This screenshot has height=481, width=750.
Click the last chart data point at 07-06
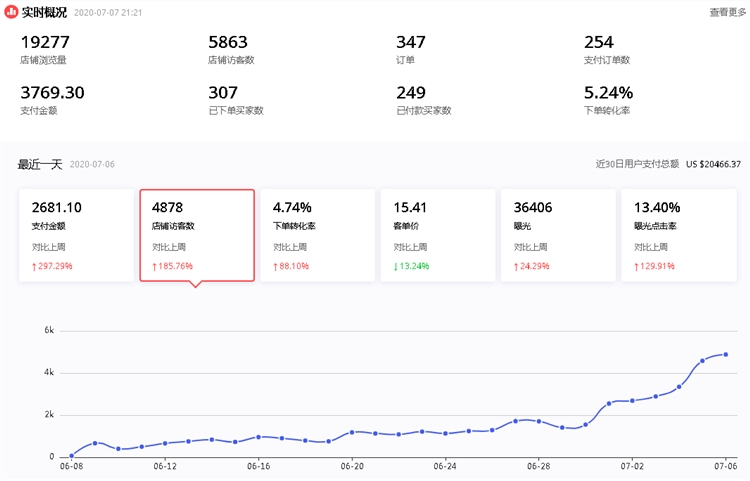pos(725,354)
